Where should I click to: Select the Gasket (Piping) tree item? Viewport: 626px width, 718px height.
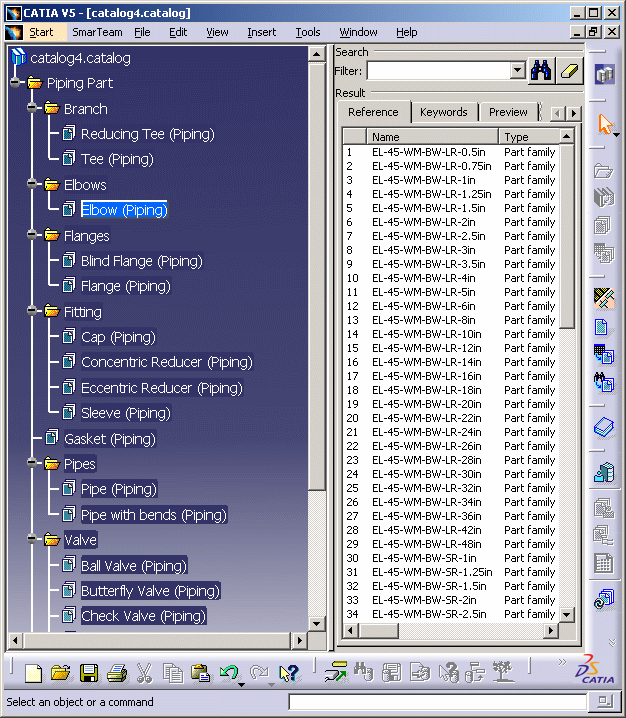coord(110,439)
